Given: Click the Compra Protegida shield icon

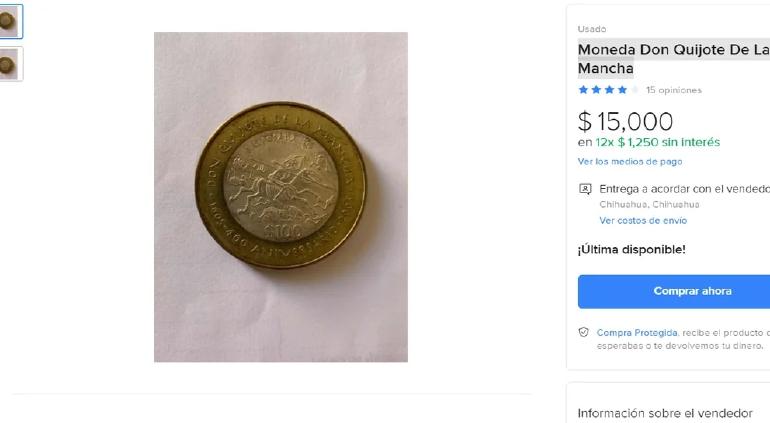Looking at the screenshot, I should [x=584, y=332].
